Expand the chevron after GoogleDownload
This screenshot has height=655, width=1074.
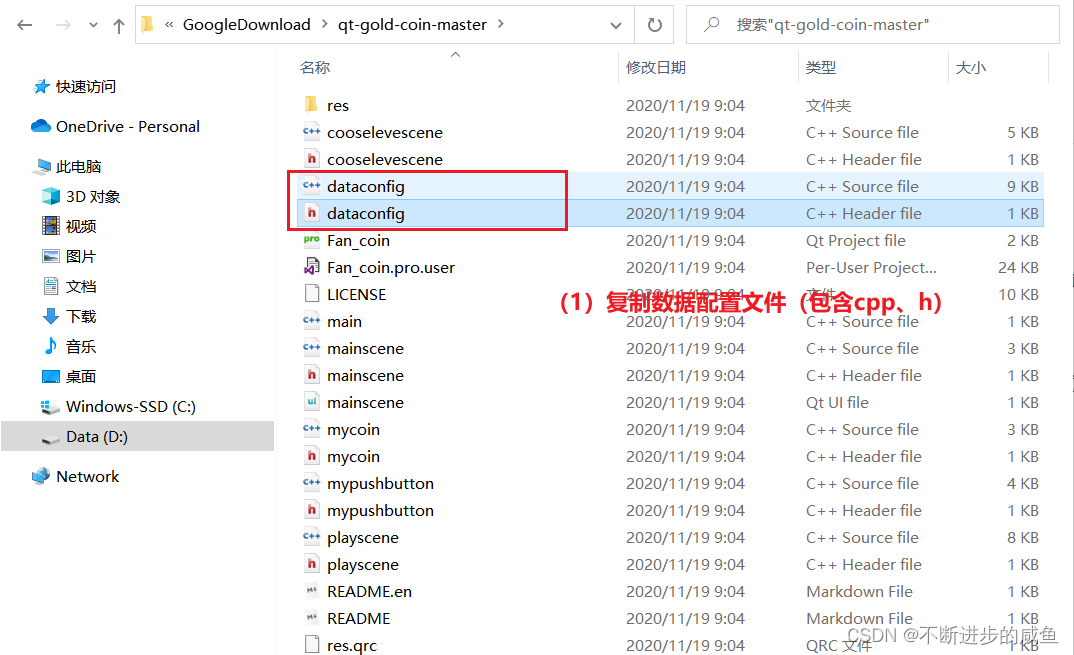point(325,24)
